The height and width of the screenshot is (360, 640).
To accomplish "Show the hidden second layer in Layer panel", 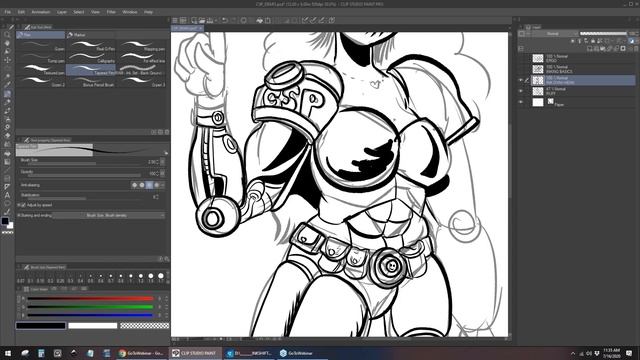I will click(520, 69).
